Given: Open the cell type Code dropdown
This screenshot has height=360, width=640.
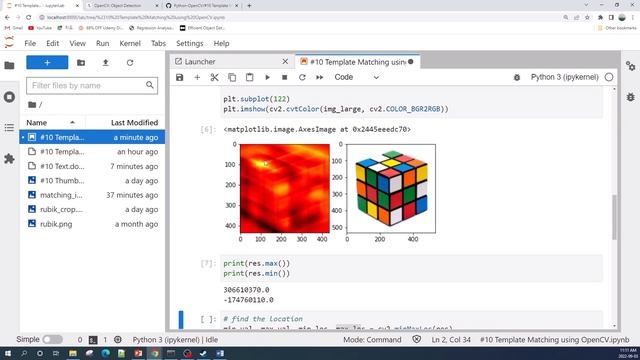Looking at the screenshot, I should tap(357, 78).
